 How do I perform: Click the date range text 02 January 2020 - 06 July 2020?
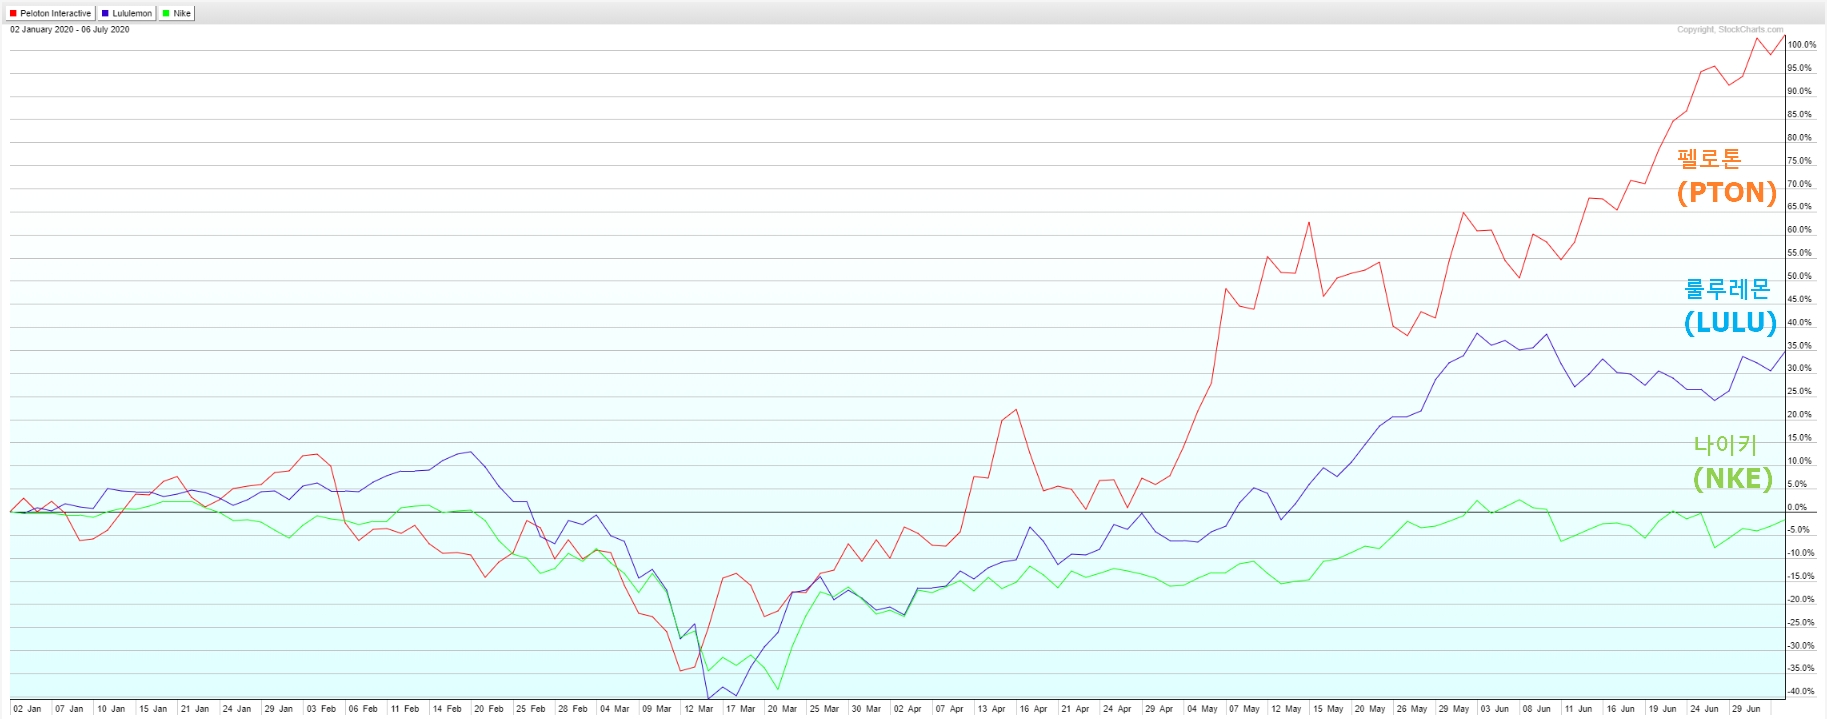tap(70, 30)
